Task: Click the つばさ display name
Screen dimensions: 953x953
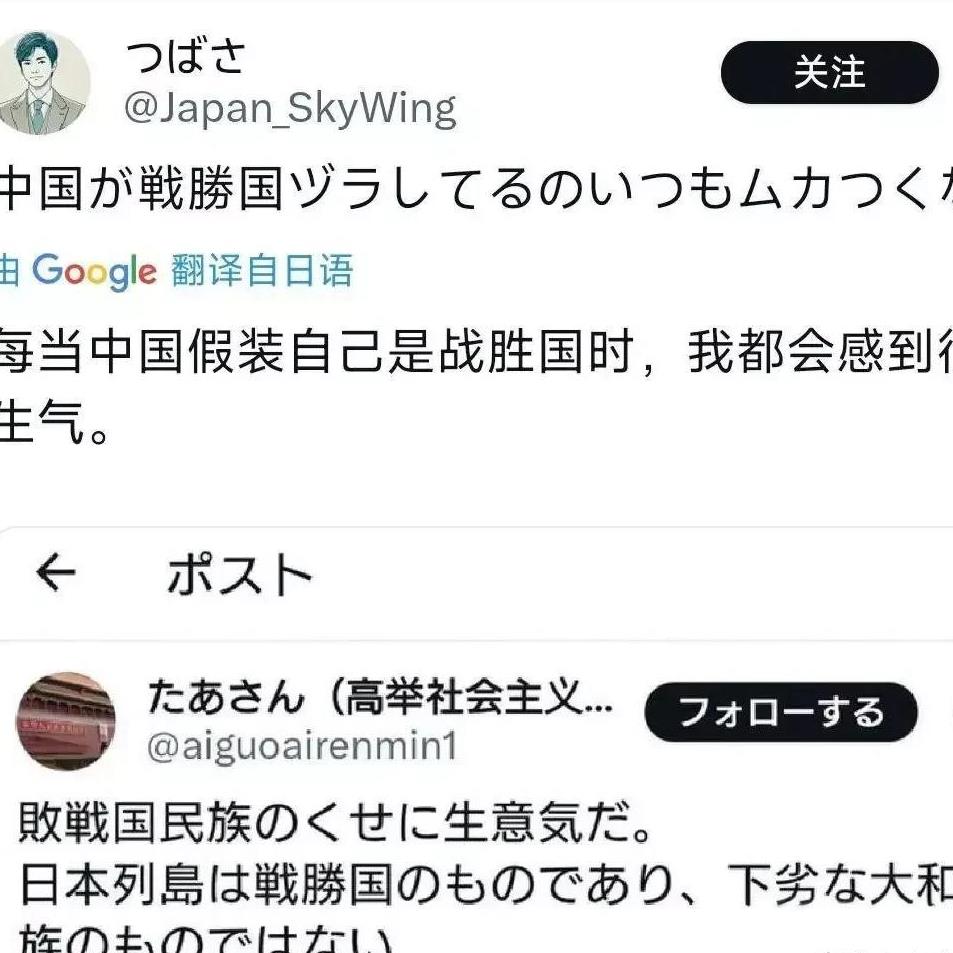Action: click(x=185, y=57)
